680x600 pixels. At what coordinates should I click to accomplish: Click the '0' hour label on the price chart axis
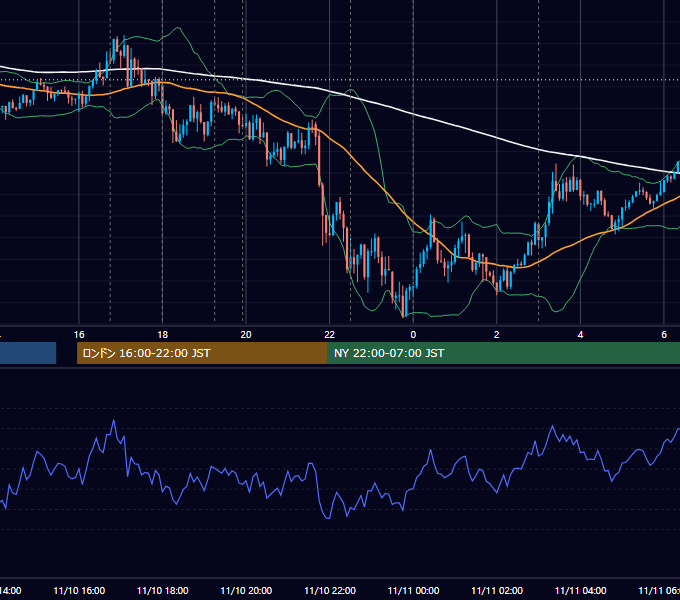(x=413, y=335)
